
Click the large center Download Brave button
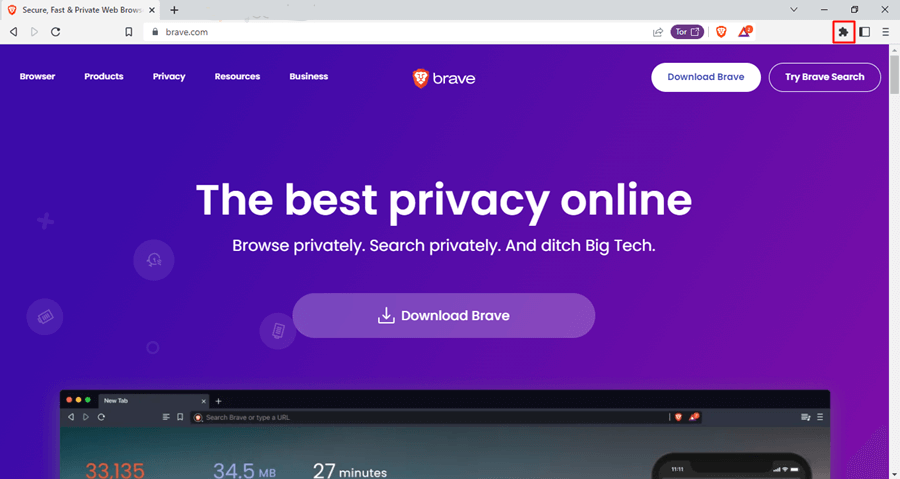coord(444,316)
